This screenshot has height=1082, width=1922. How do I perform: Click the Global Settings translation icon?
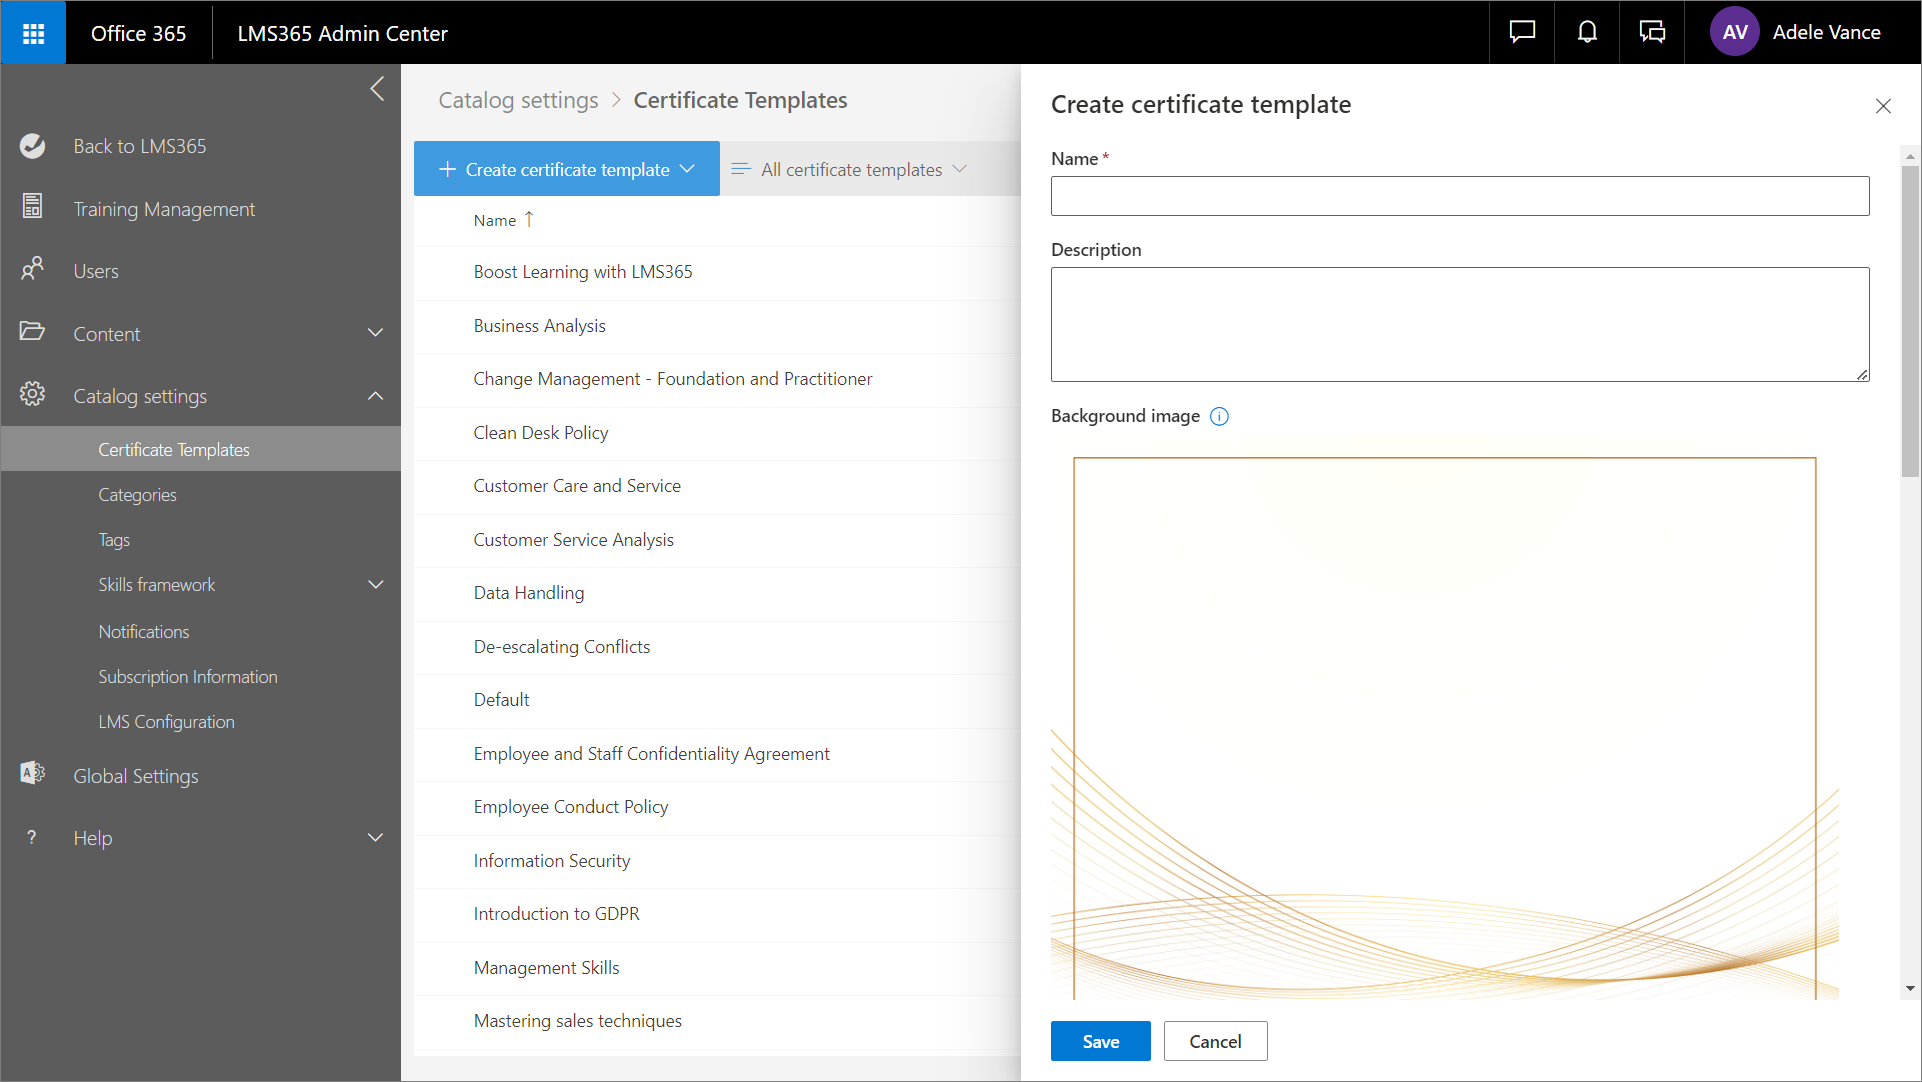click(33, 774)
